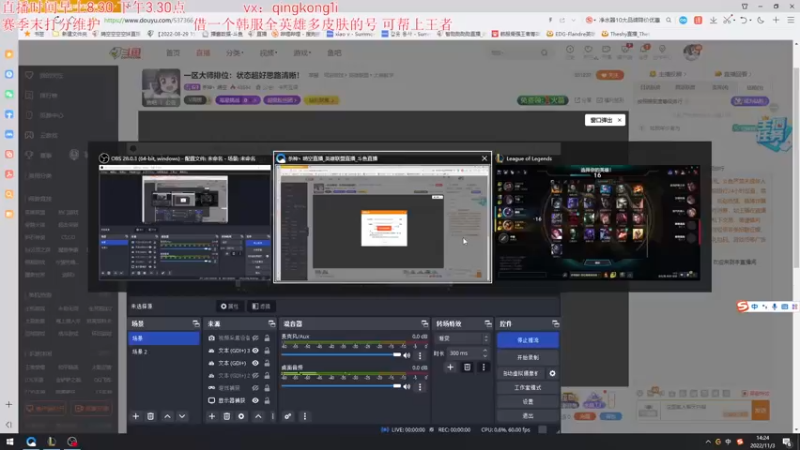
Task: Hide the 文本 (GDI+) 3 source
Action: click(255, 351)
